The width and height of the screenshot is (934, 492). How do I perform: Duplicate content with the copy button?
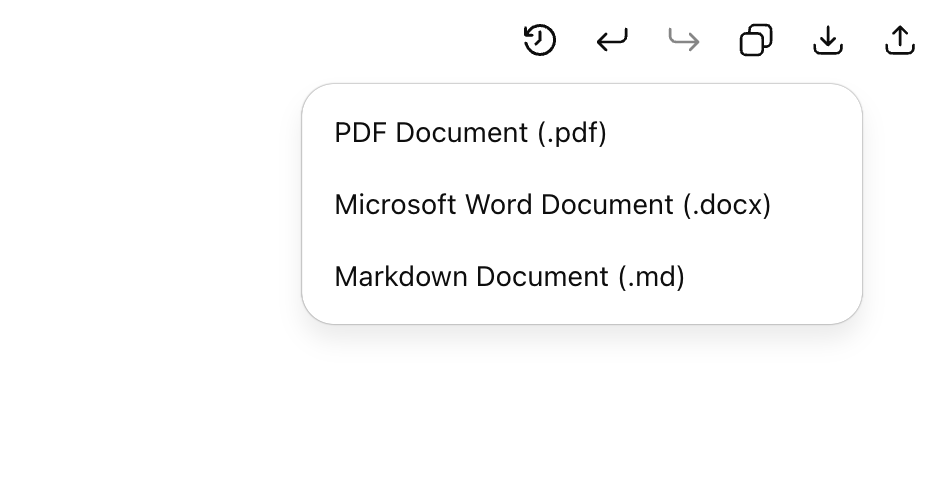[x=756, y=40]
